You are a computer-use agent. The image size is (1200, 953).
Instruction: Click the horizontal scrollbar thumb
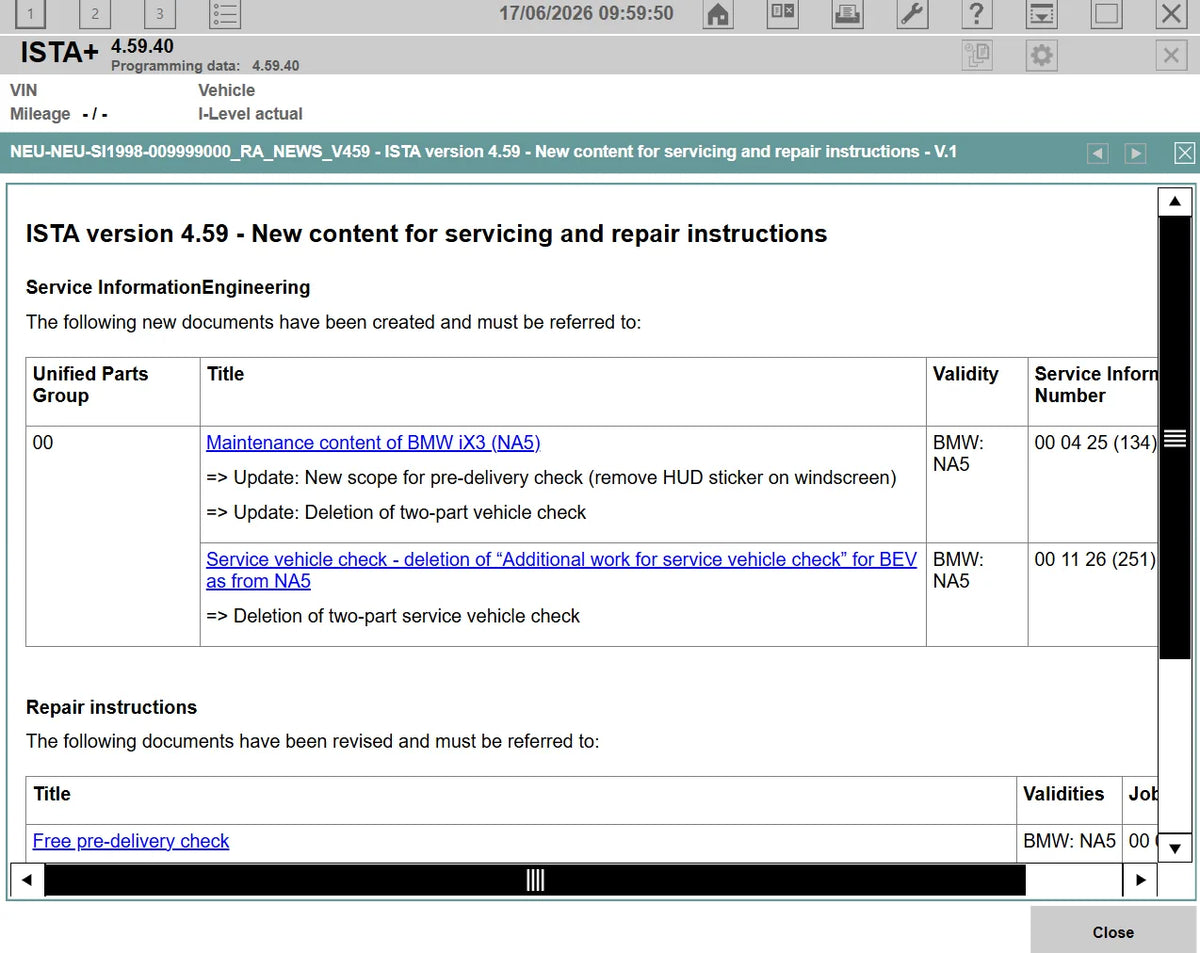535,880
